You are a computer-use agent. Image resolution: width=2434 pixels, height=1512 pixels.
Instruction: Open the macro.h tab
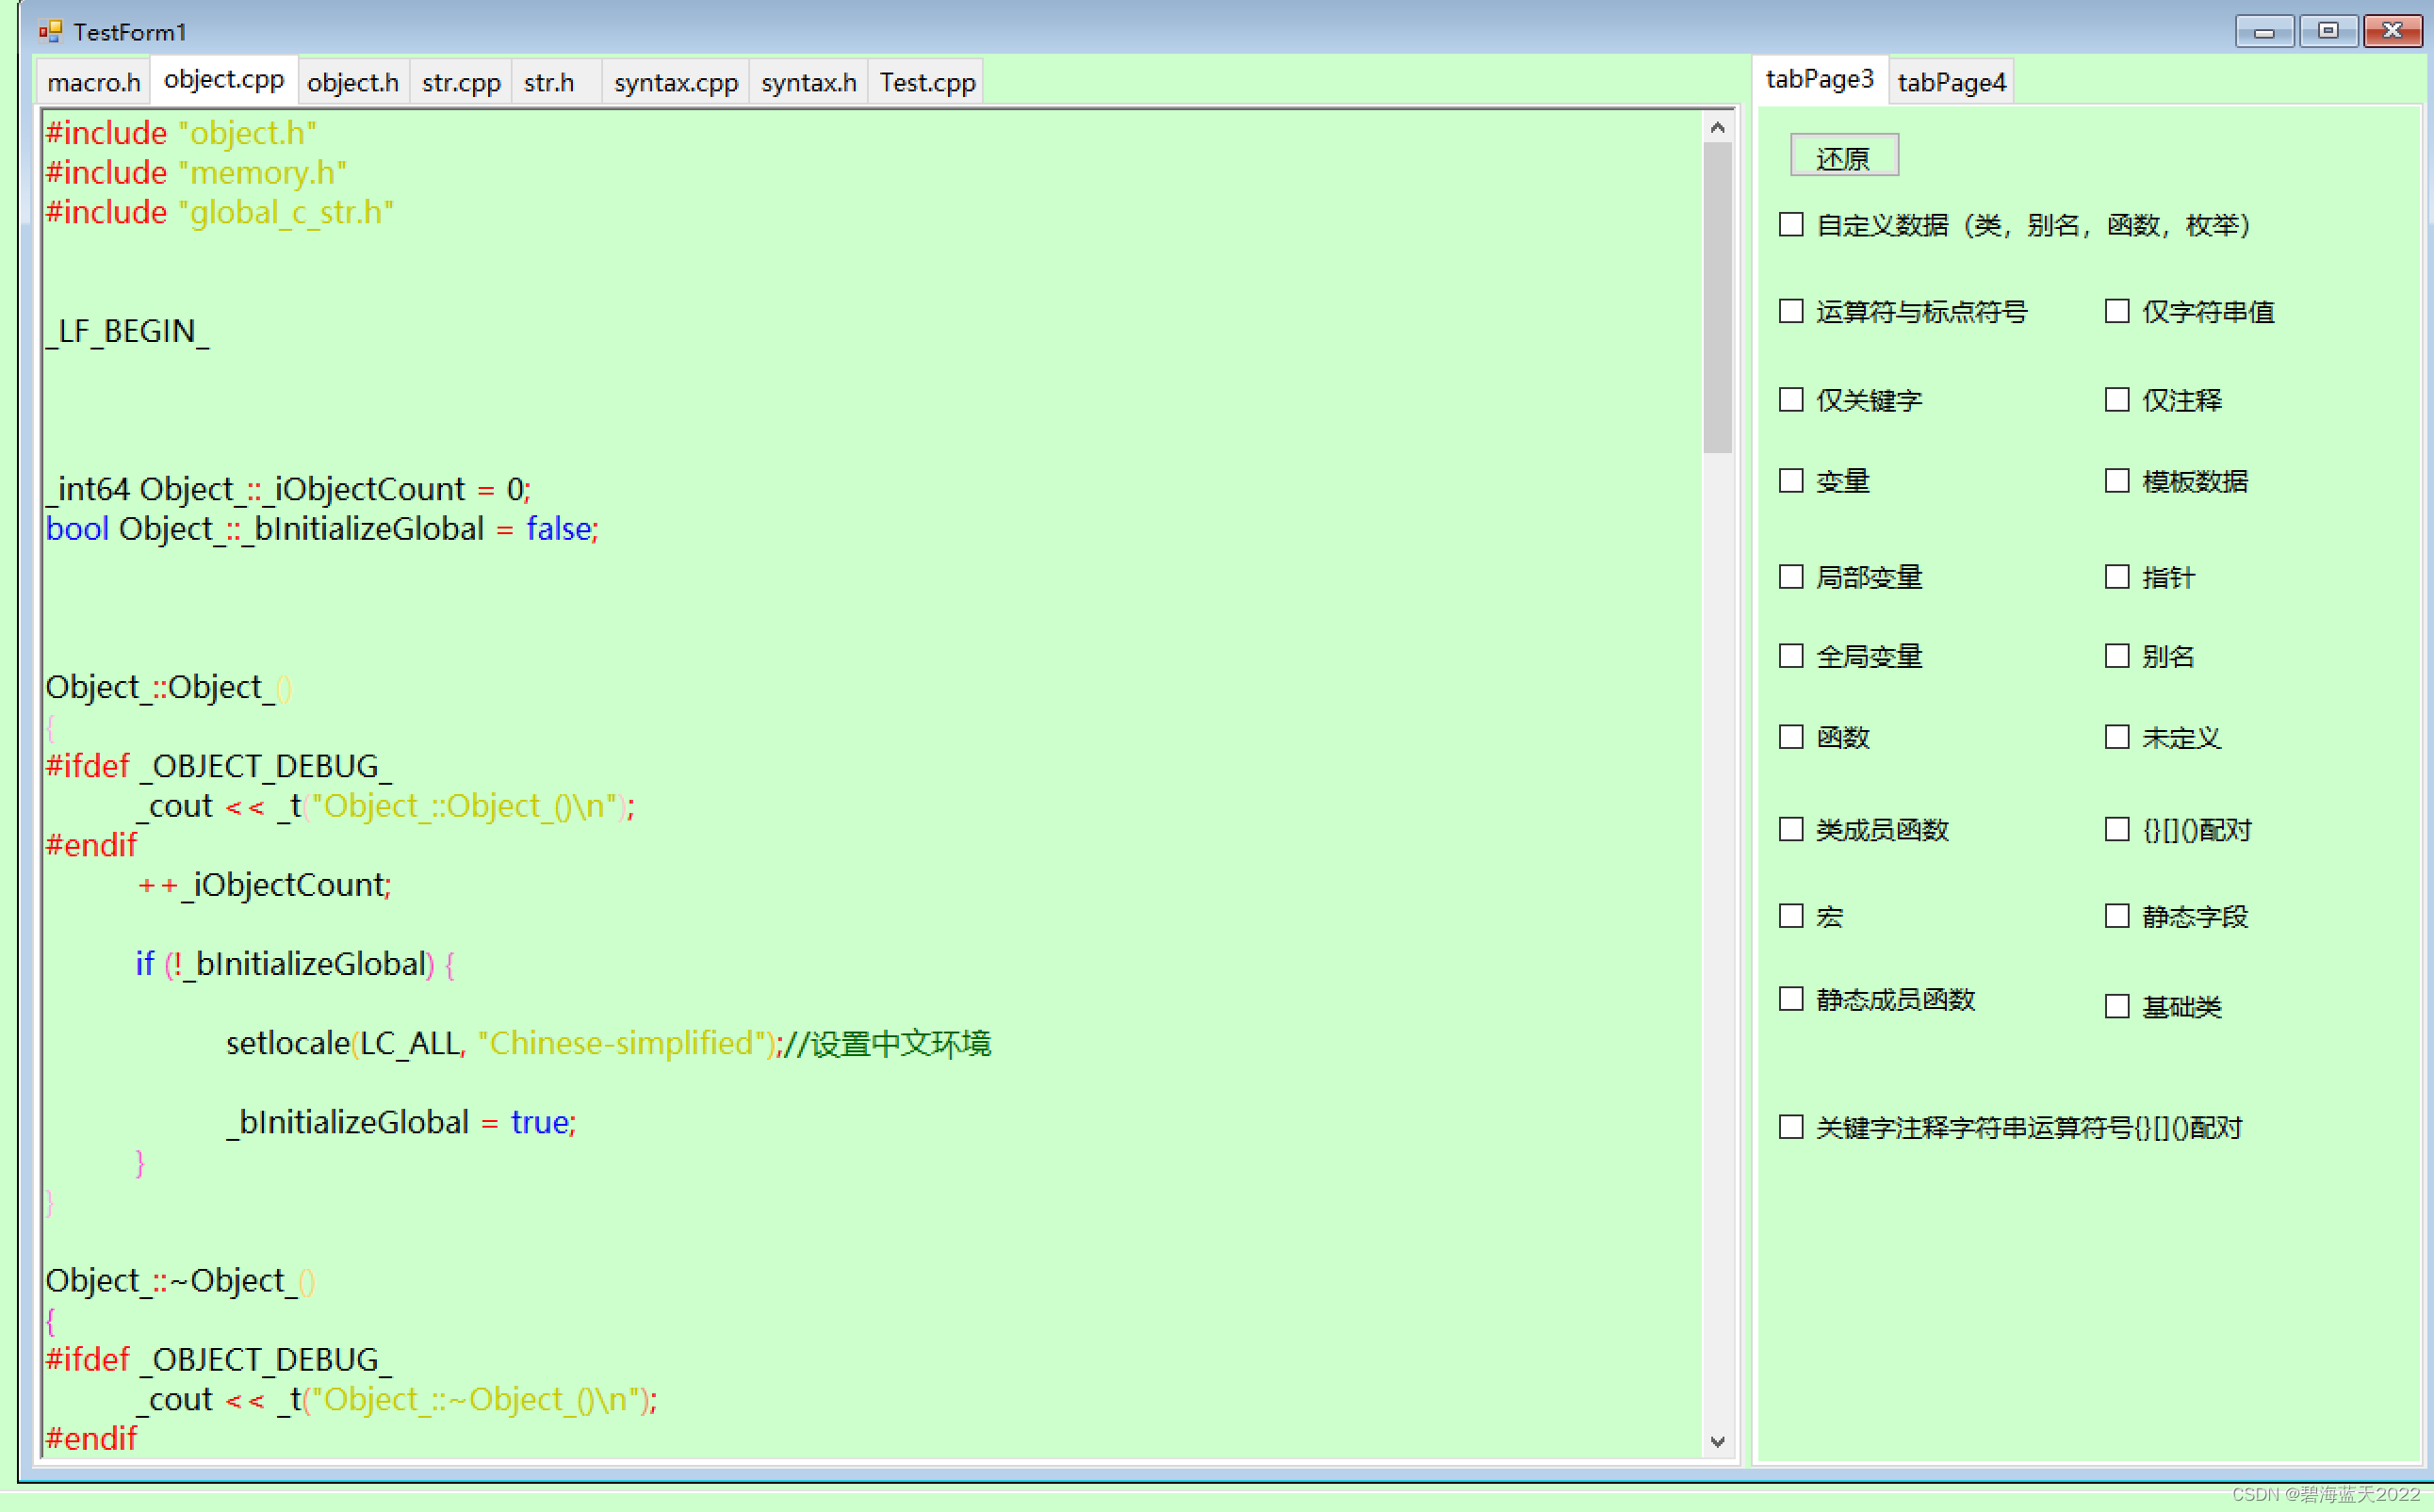[x=94, y=82]
